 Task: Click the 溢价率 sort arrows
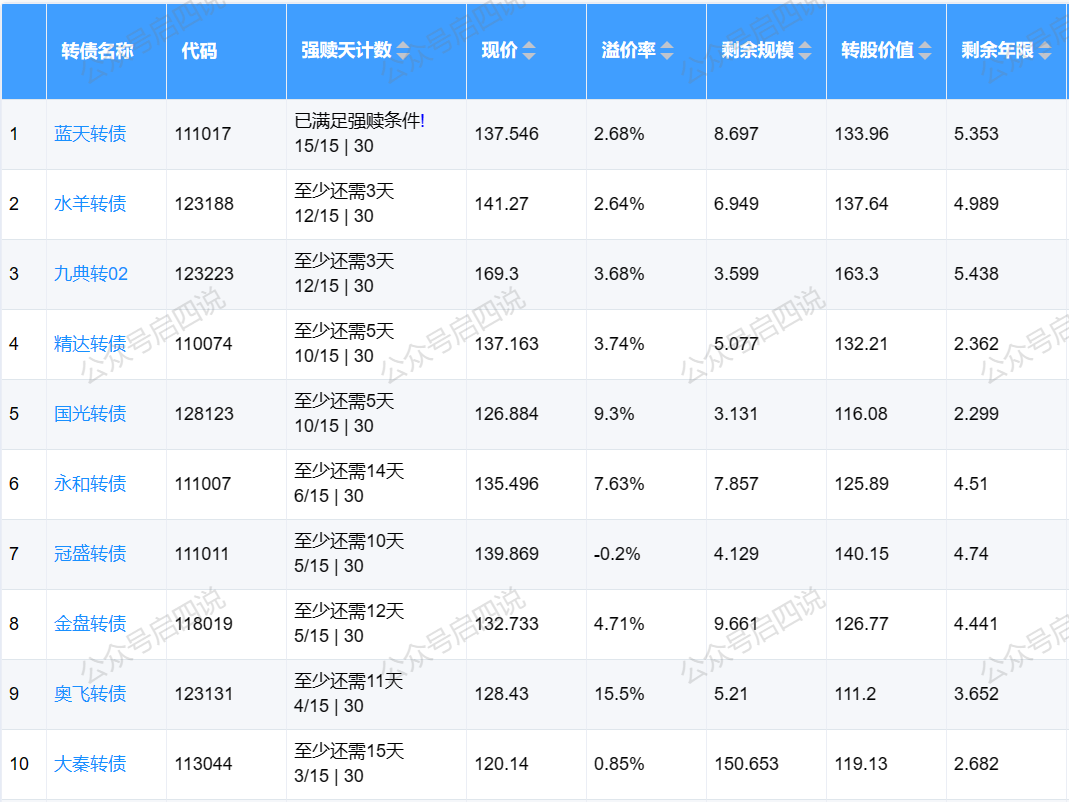(x=667, y=51)
